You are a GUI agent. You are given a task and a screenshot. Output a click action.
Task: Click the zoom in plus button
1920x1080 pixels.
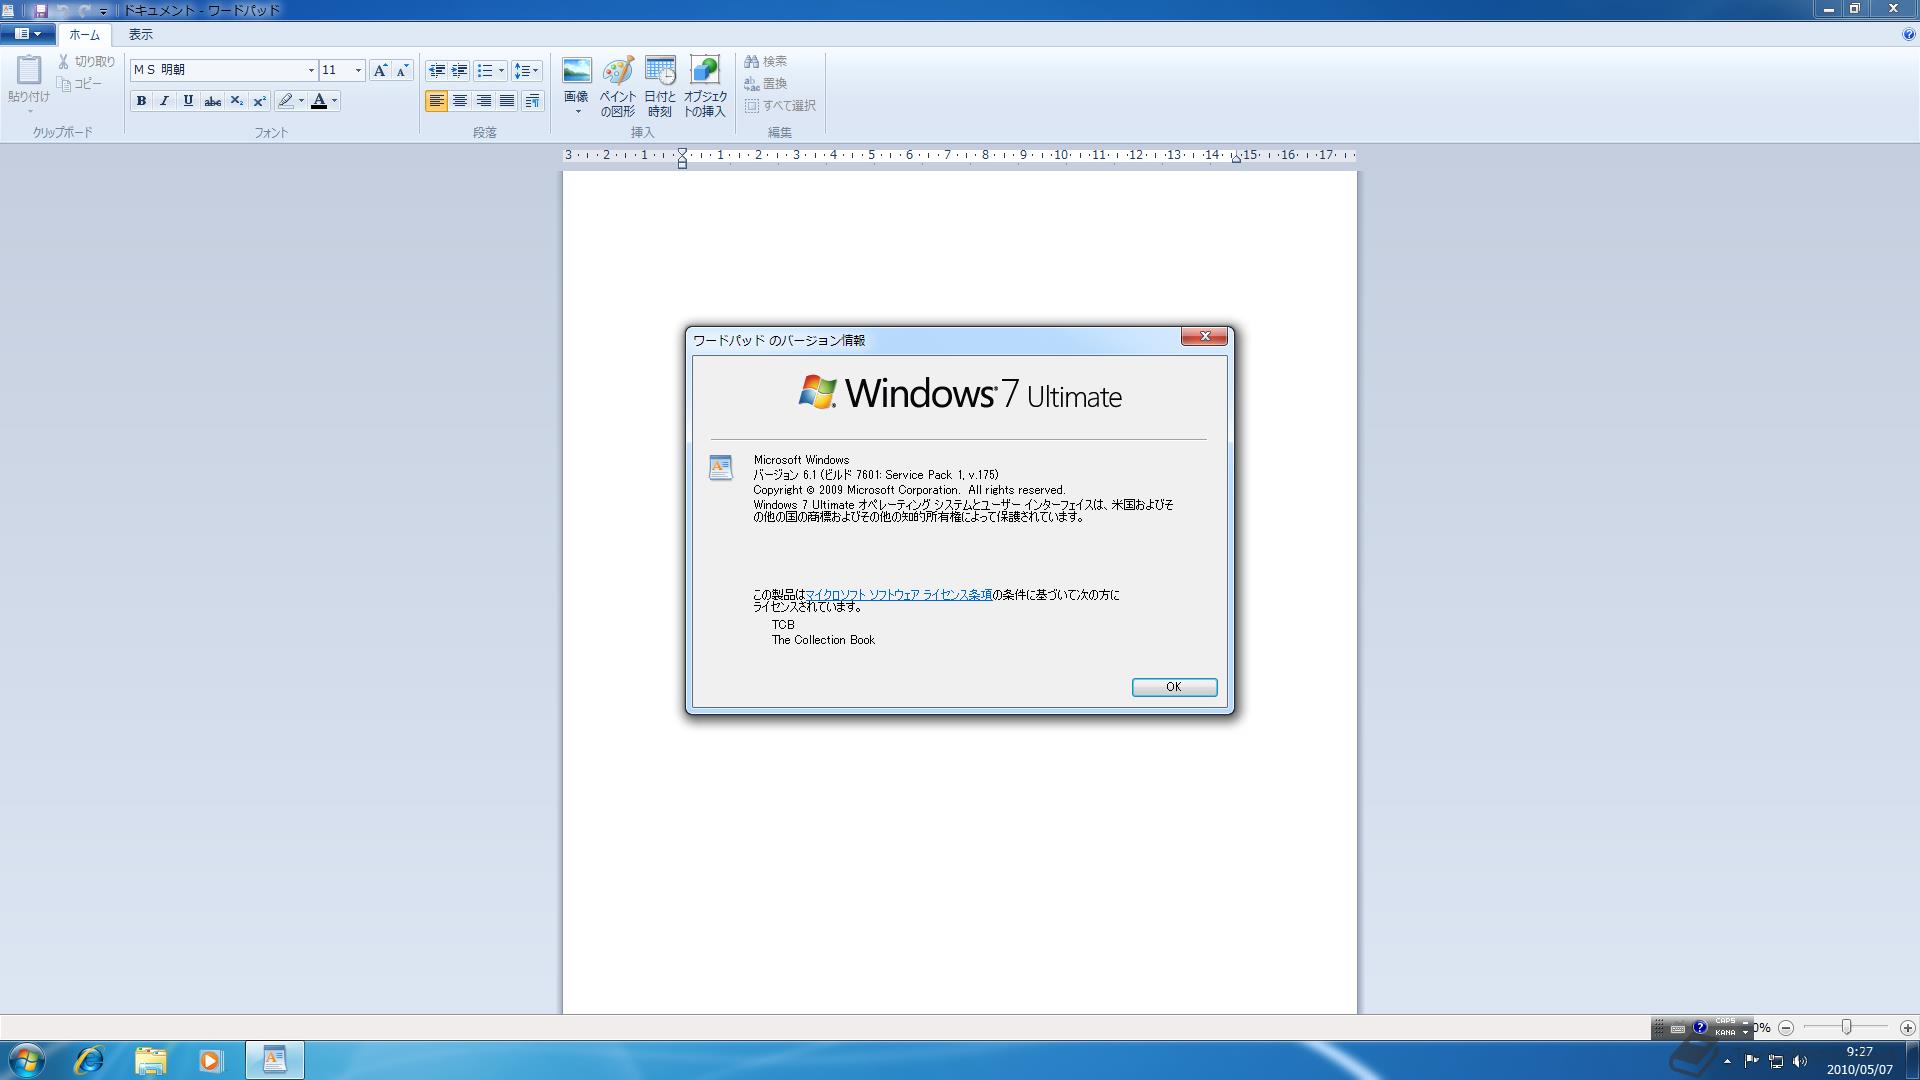point(1907,1028)
